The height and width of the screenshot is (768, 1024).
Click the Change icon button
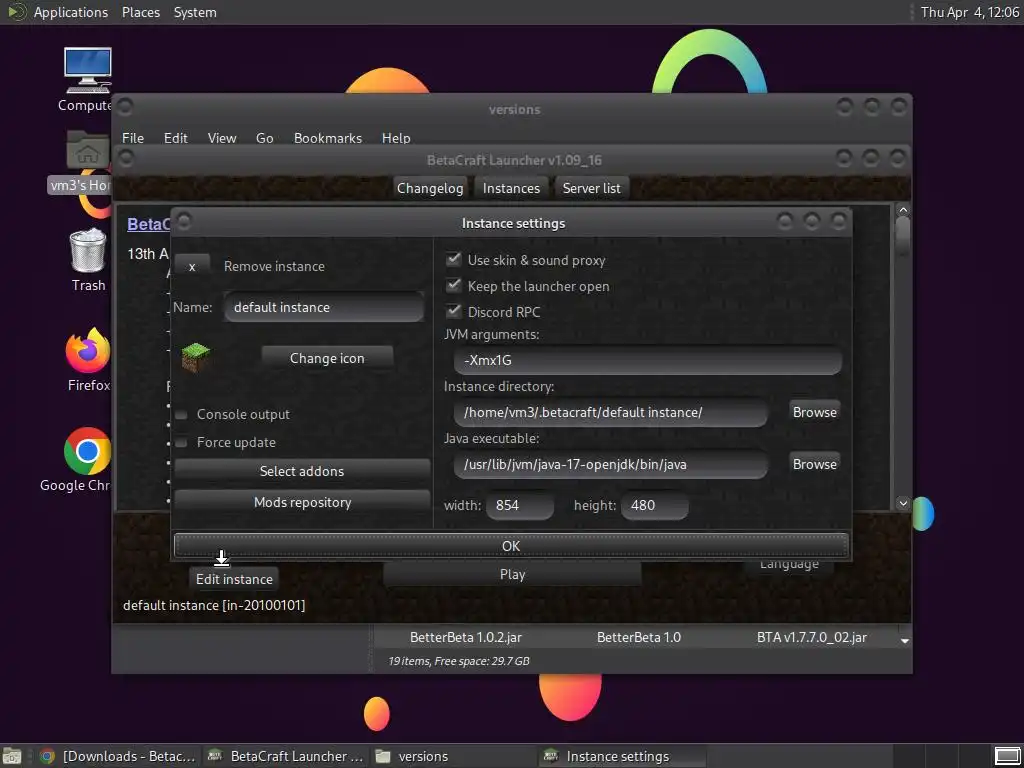327,359
